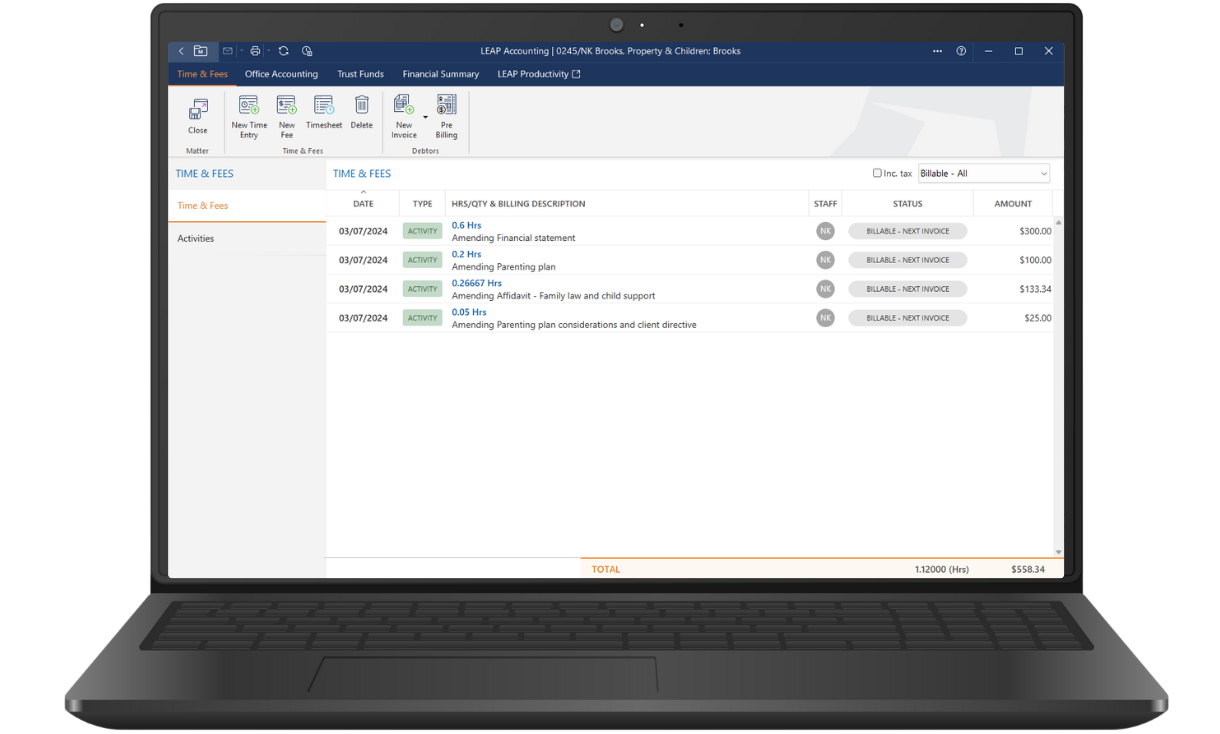The width and height of the screenshot is (1220, 734).
Task: Click Close matter ribbon button
Action: pos(198,117)
